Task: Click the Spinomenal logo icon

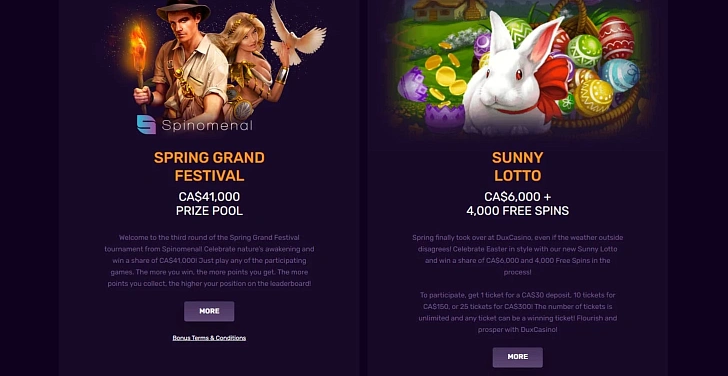Action: point(146,124)
